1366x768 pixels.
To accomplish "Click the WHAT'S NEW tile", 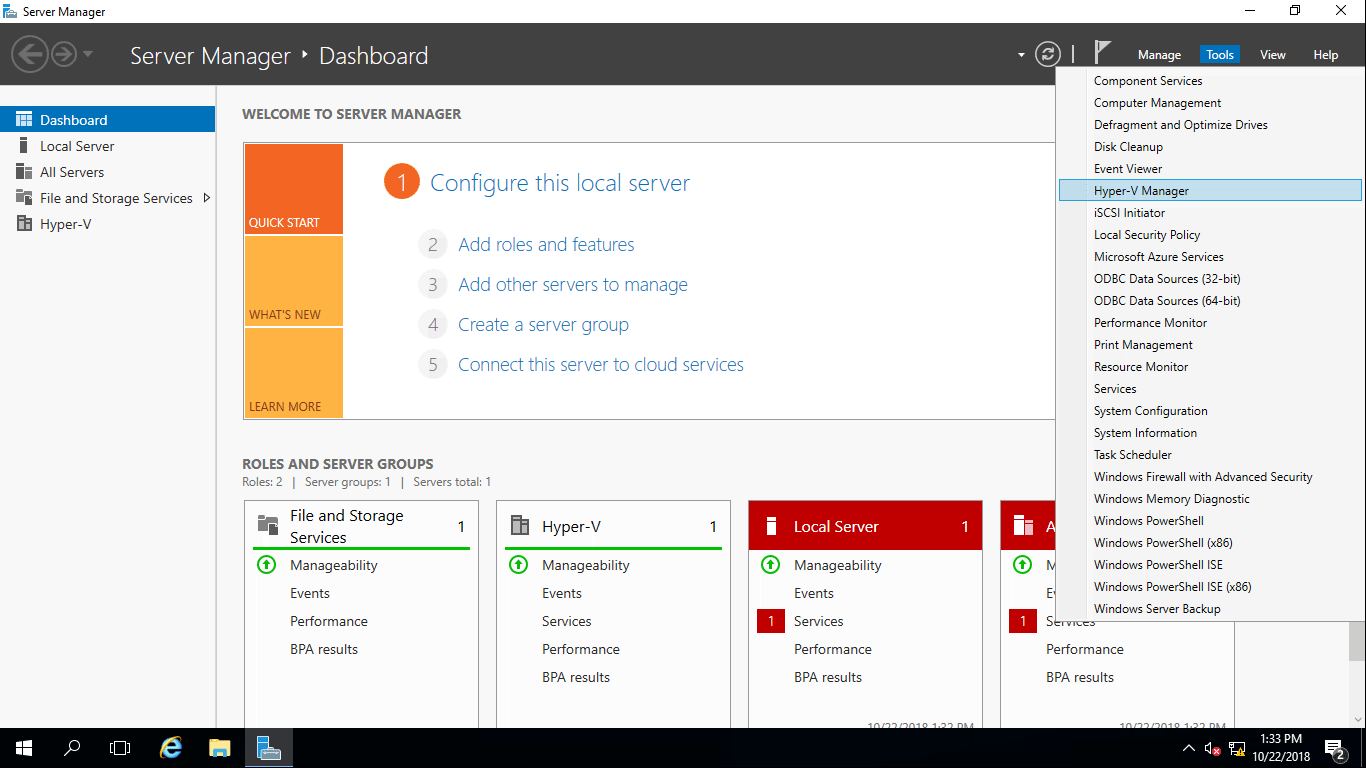I will point(293,281).
